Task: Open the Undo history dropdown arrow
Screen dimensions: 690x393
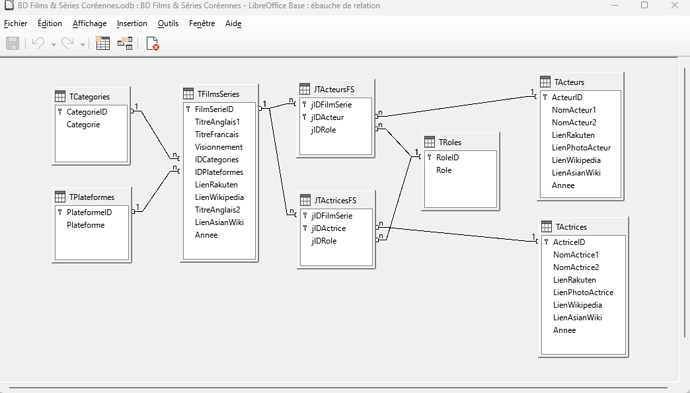Action: pyautogui.click(x=53, y=44)
